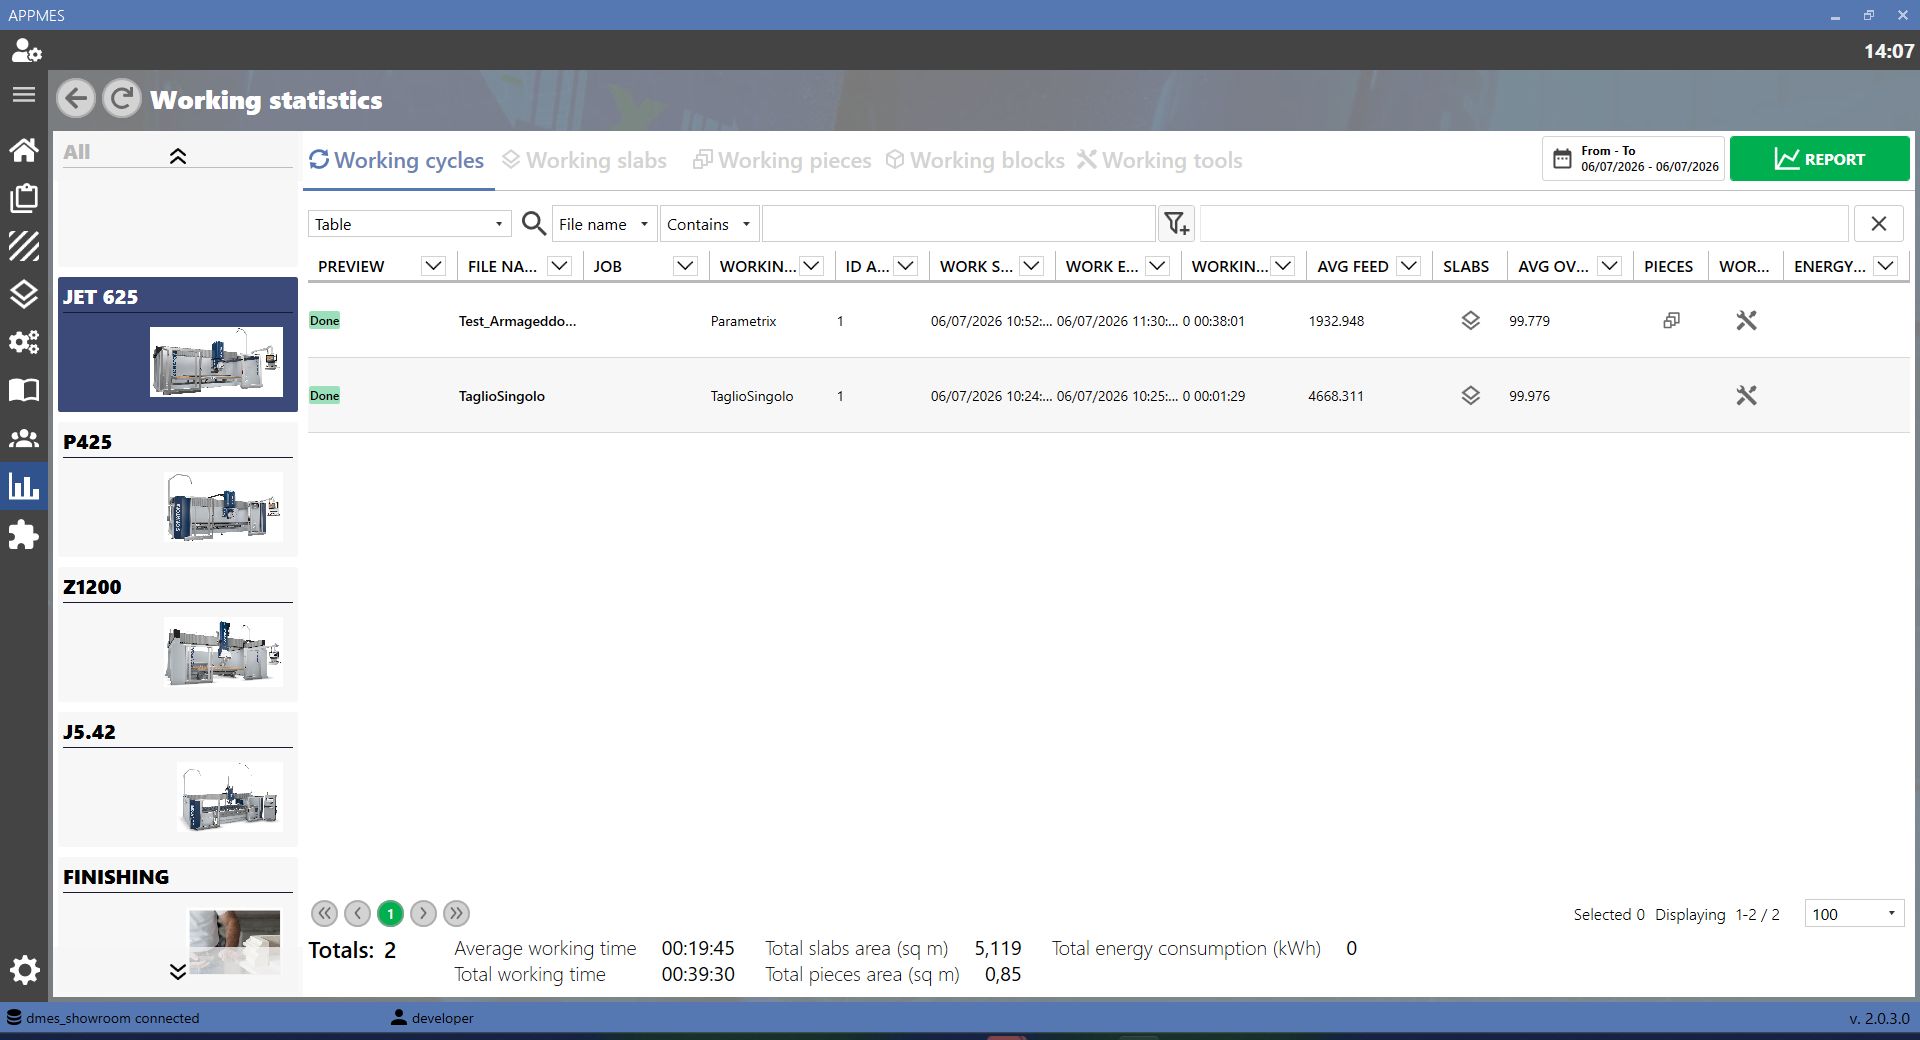Select the bar chart statistics sidebar icon
This screenshot has width=1920, height=1040.
pos(24,487)
